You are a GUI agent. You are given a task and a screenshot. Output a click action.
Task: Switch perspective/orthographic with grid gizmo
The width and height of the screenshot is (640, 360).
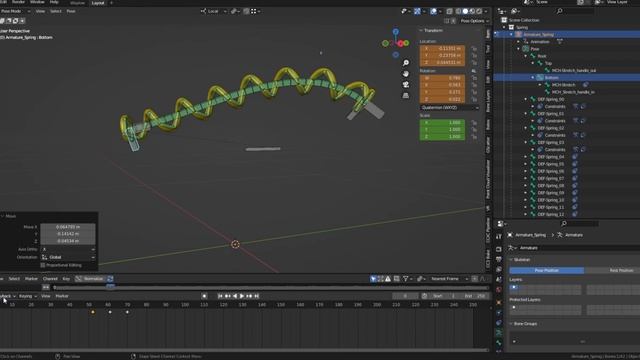[406, 96]
